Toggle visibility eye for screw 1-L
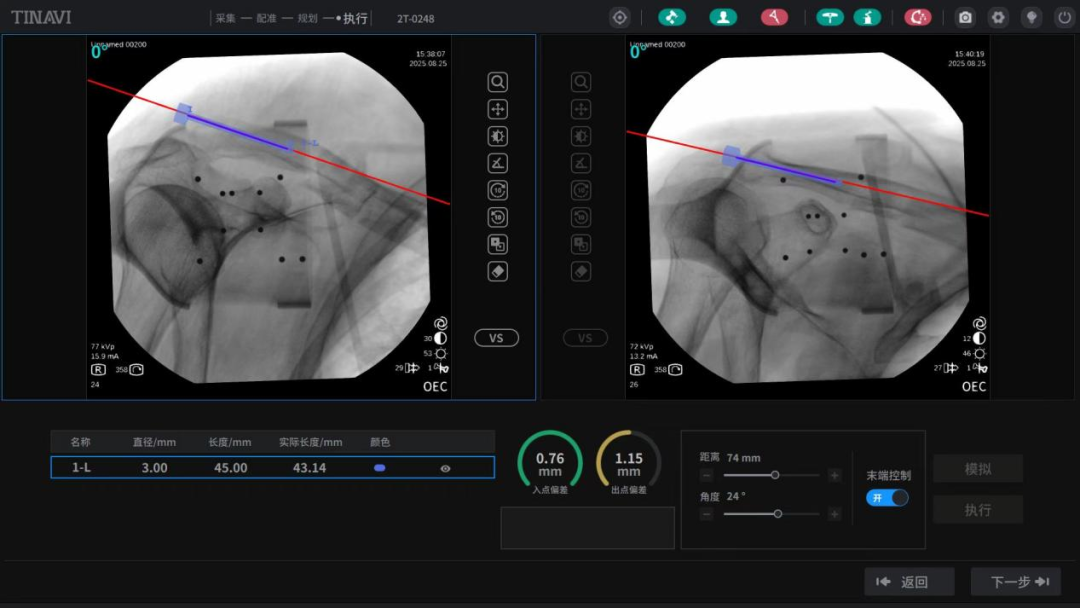This screenshot has width=1080, height=608. [x=445, y=468]
